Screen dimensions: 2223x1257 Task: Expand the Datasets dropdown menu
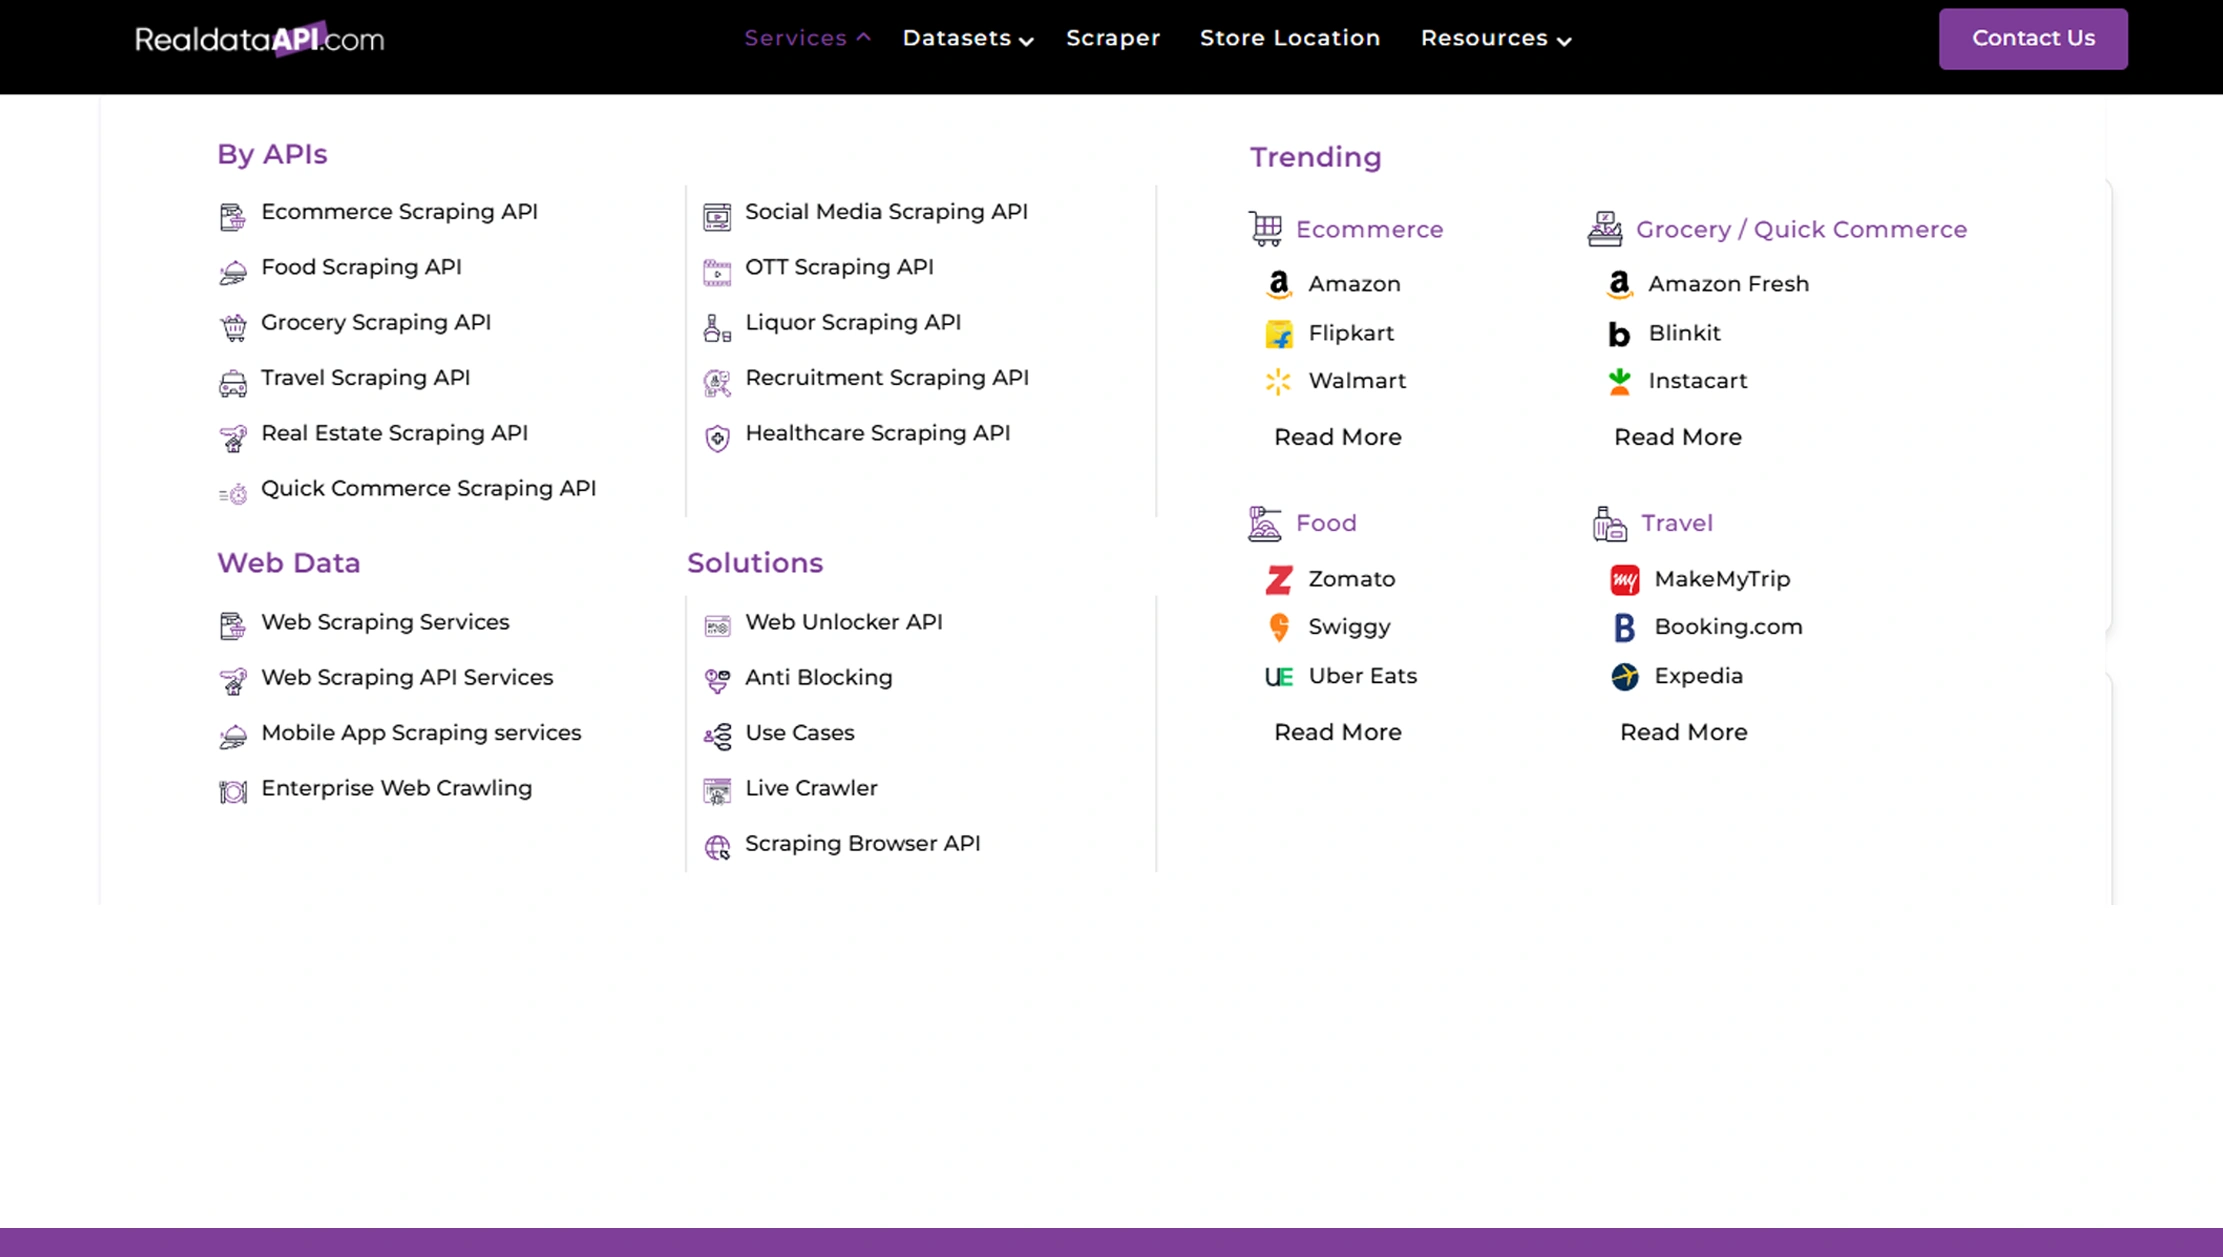click(x=966, y=38)
